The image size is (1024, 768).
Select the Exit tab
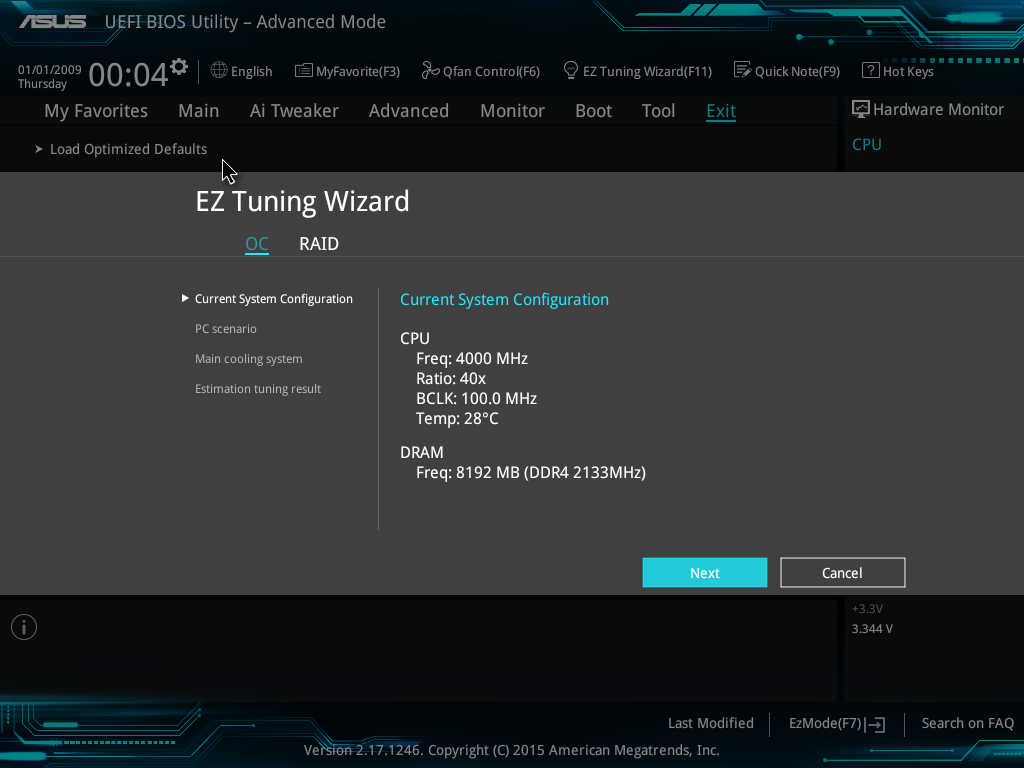[x=721, y=111]
